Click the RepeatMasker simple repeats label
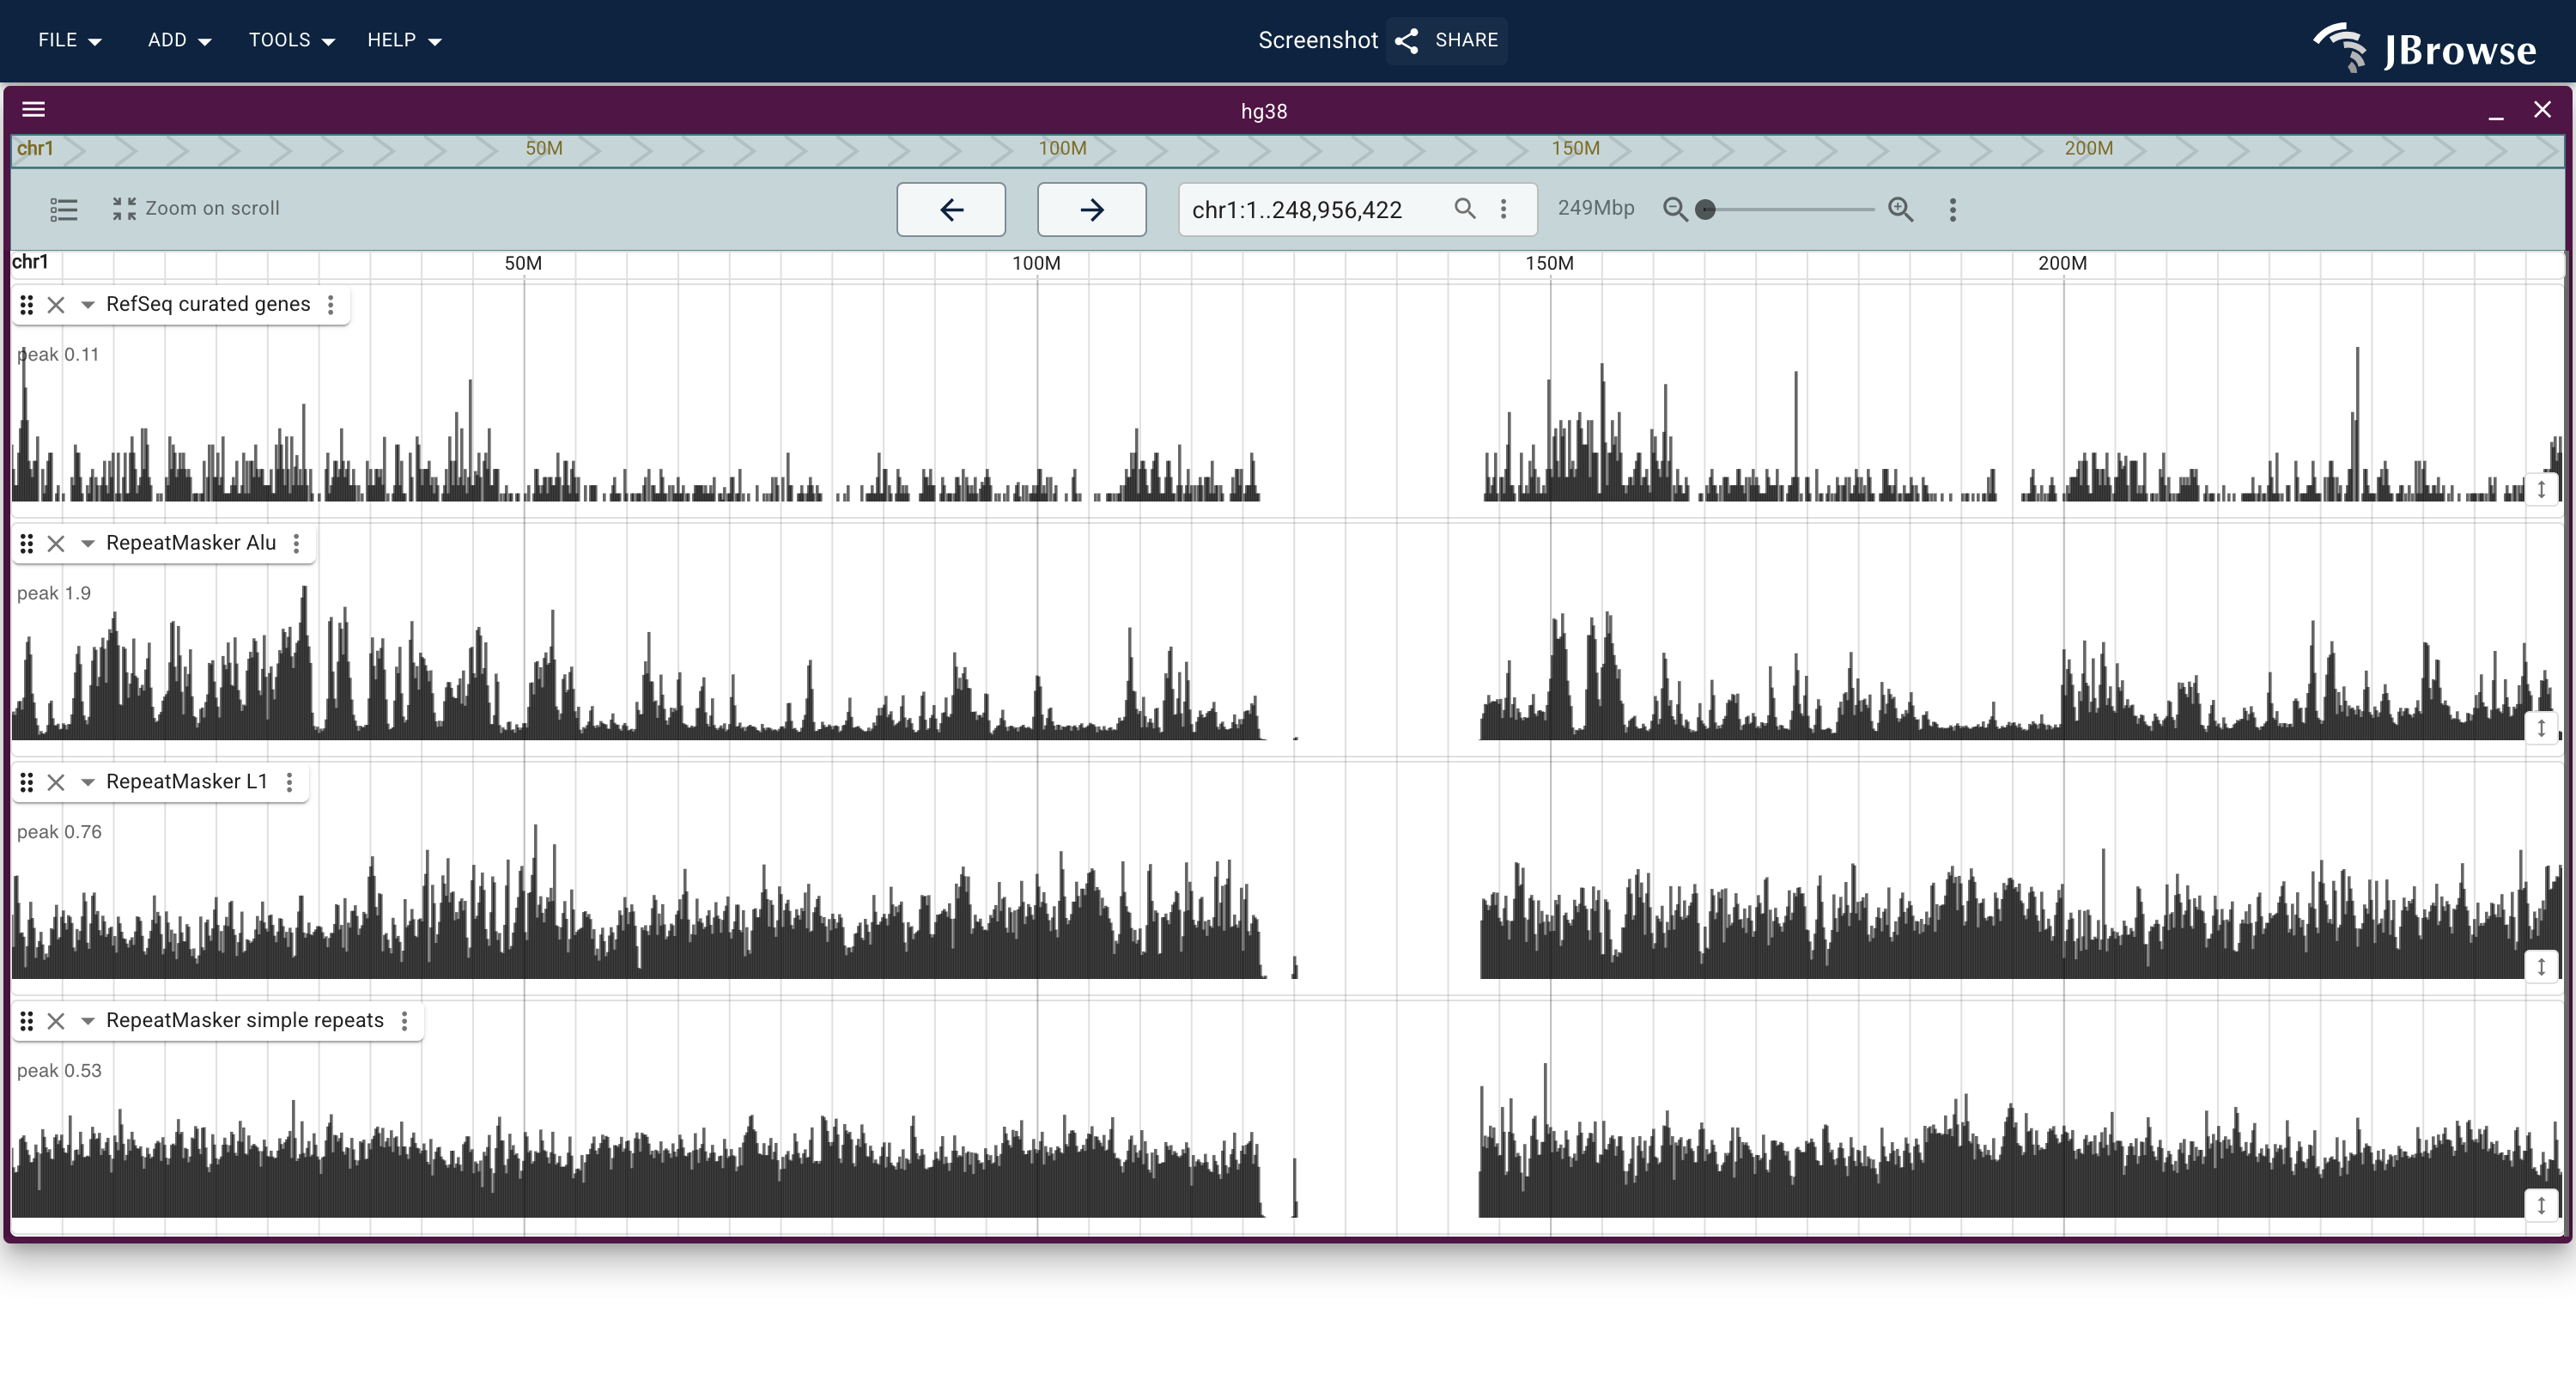 pos(245,1021)
